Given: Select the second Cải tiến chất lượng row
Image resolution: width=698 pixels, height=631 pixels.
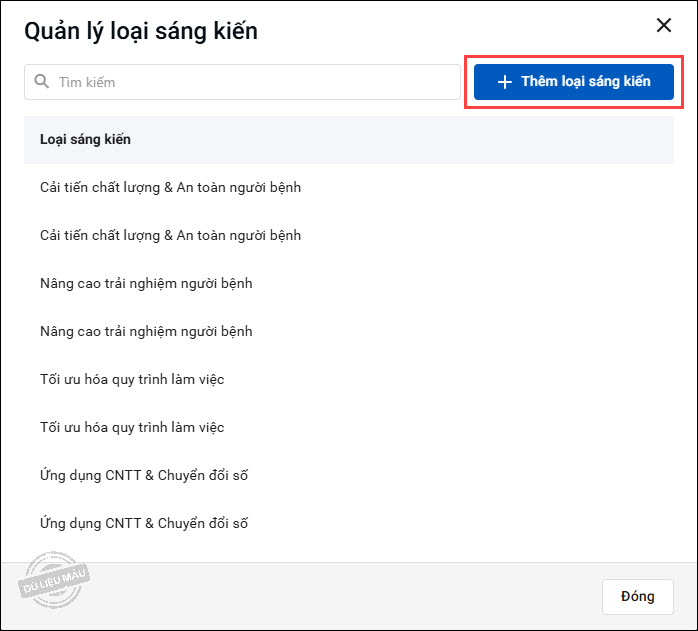Looking at the screenshot, I should pos(170,235).
